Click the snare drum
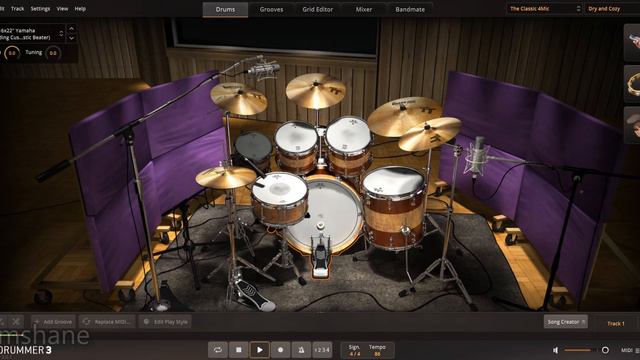The width and height of the screenshot is (640, 360). 280,198
